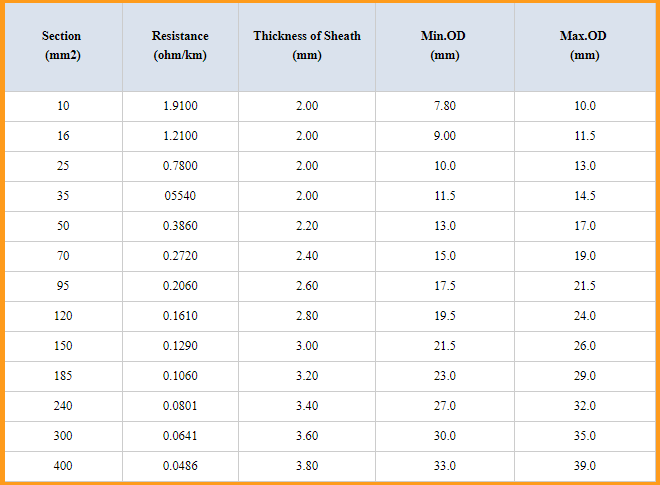660x485 pixels.
Task: Click the Min.OD cell showing 33.0
Action: 444,466
